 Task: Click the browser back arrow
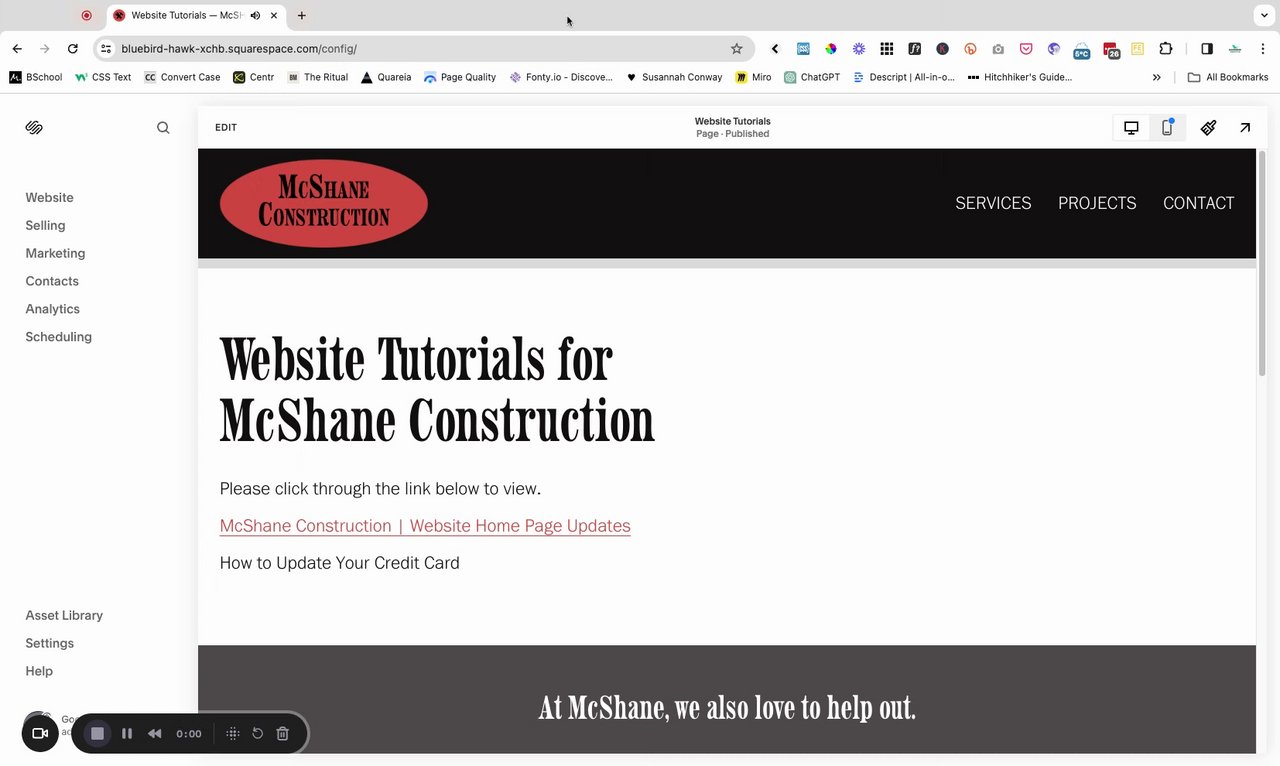pyautogui.click(x=17, y=48)
